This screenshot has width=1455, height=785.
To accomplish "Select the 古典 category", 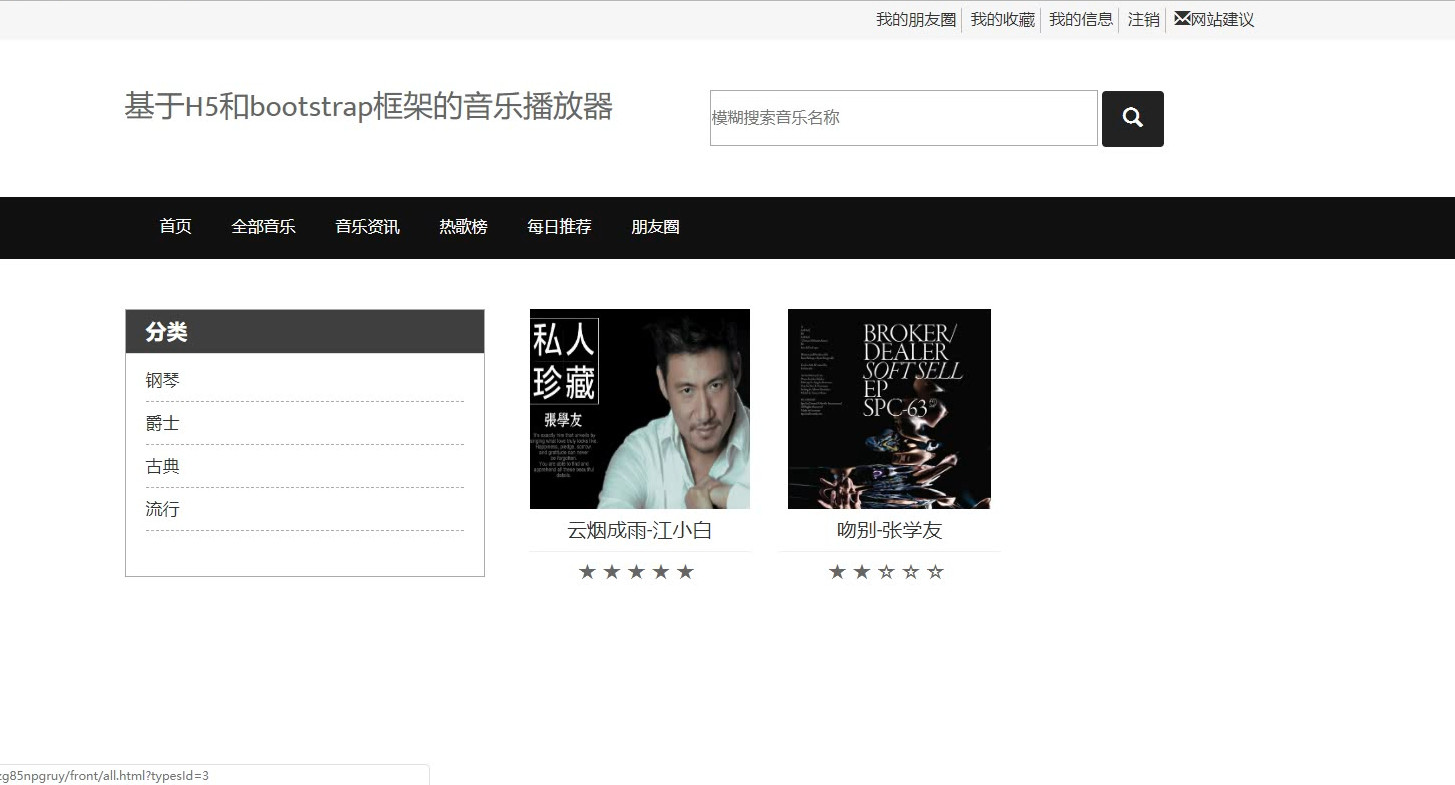I will point(162,467).
